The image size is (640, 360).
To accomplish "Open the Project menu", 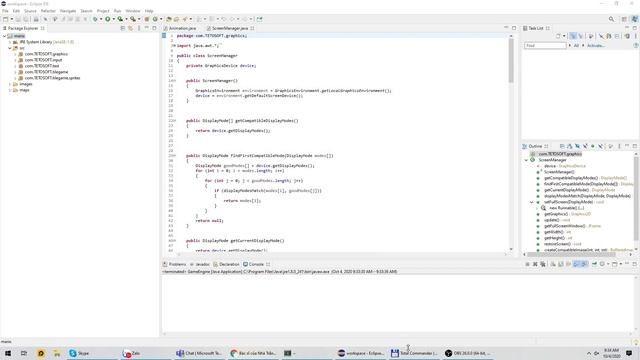I will coord(103,11).
